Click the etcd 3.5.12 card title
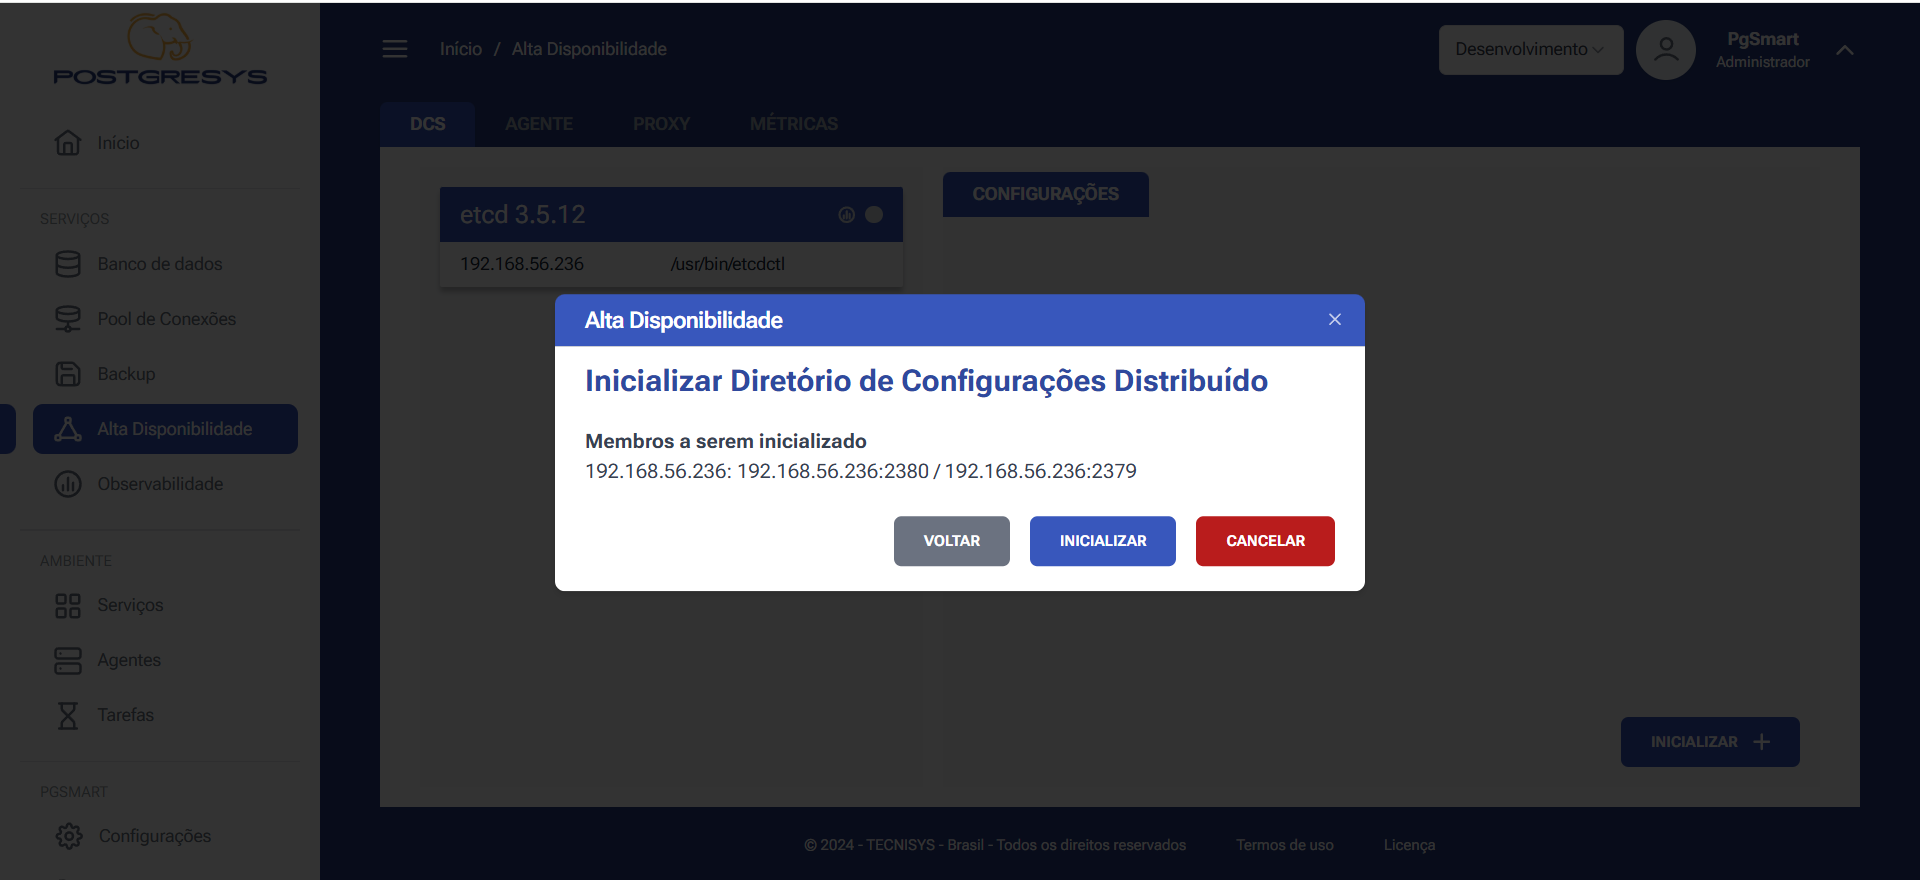 523,214
